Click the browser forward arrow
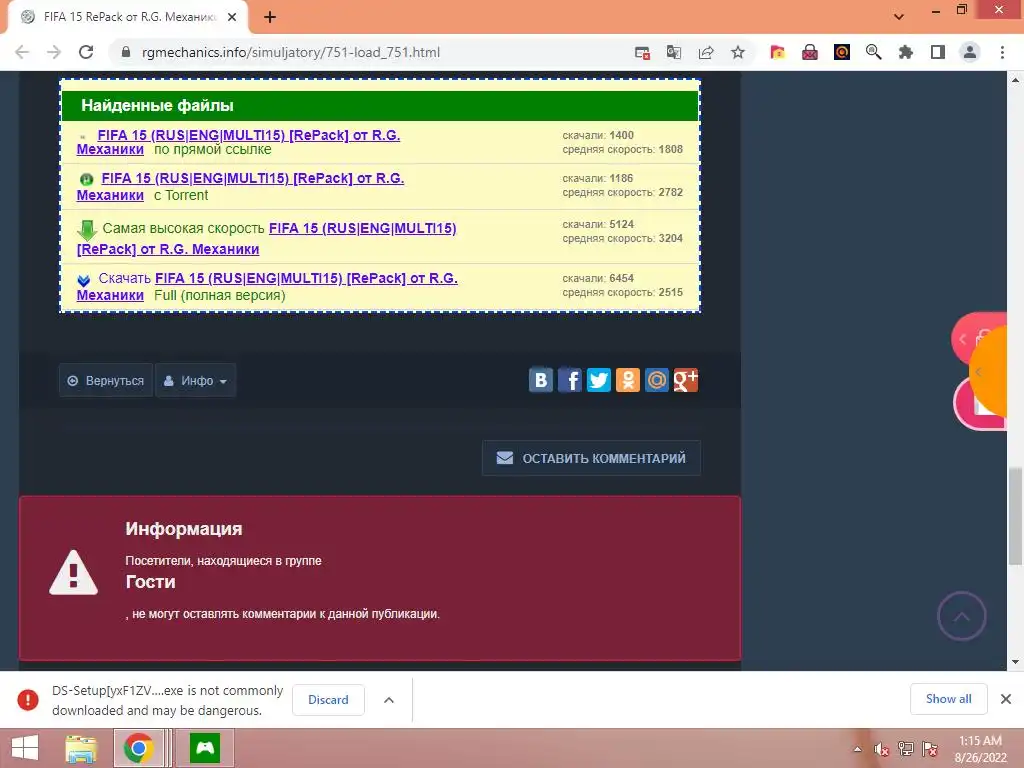This screenshot has width=1024, height=768. (x=54, y=52)
